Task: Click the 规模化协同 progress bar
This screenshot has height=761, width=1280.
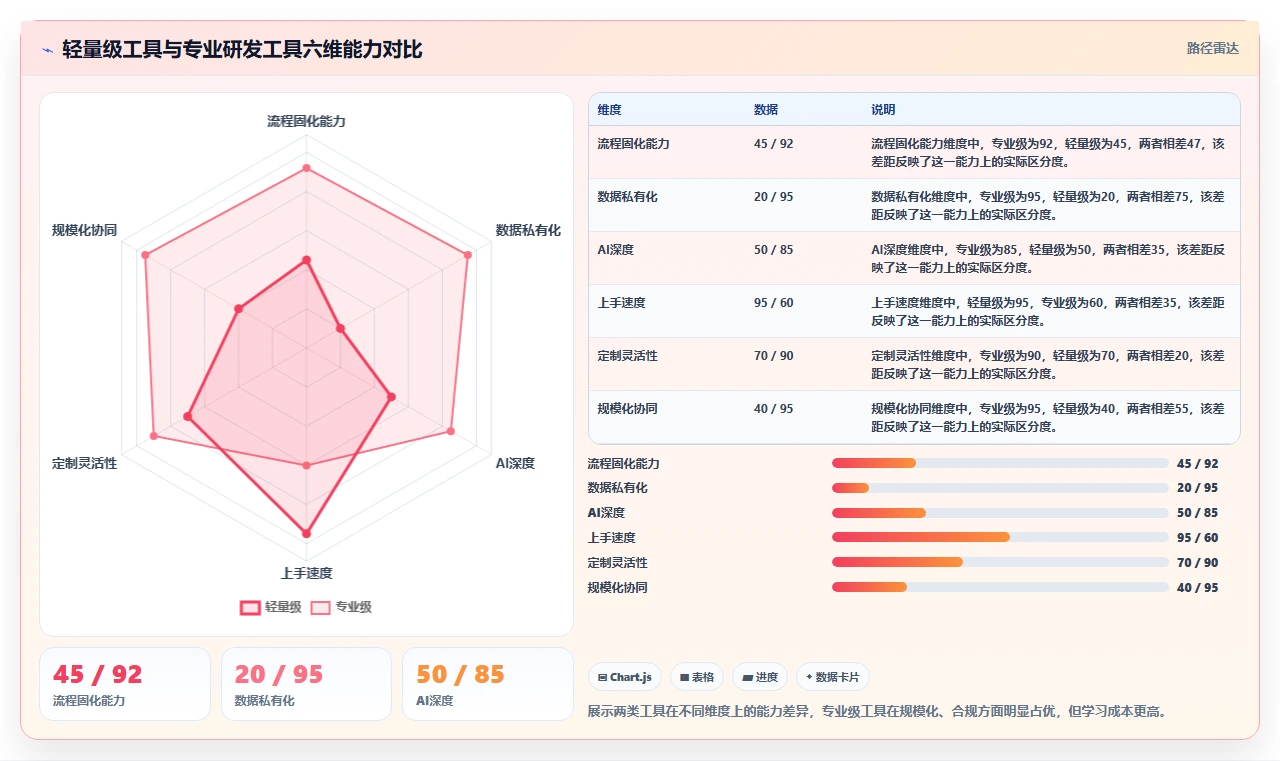Action: [x=1000, y=587]
